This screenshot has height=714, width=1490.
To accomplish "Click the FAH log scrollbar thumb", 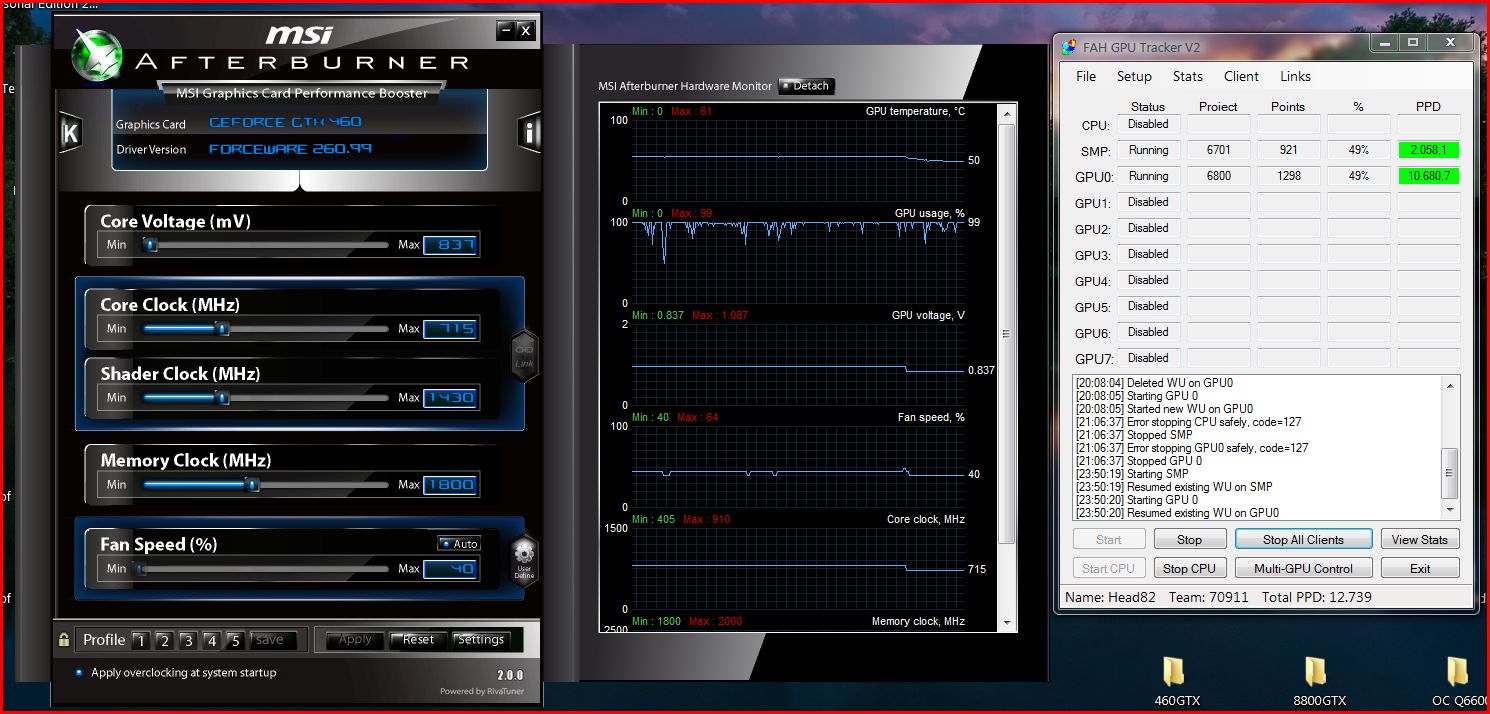I will click(x=1449, y=473).
